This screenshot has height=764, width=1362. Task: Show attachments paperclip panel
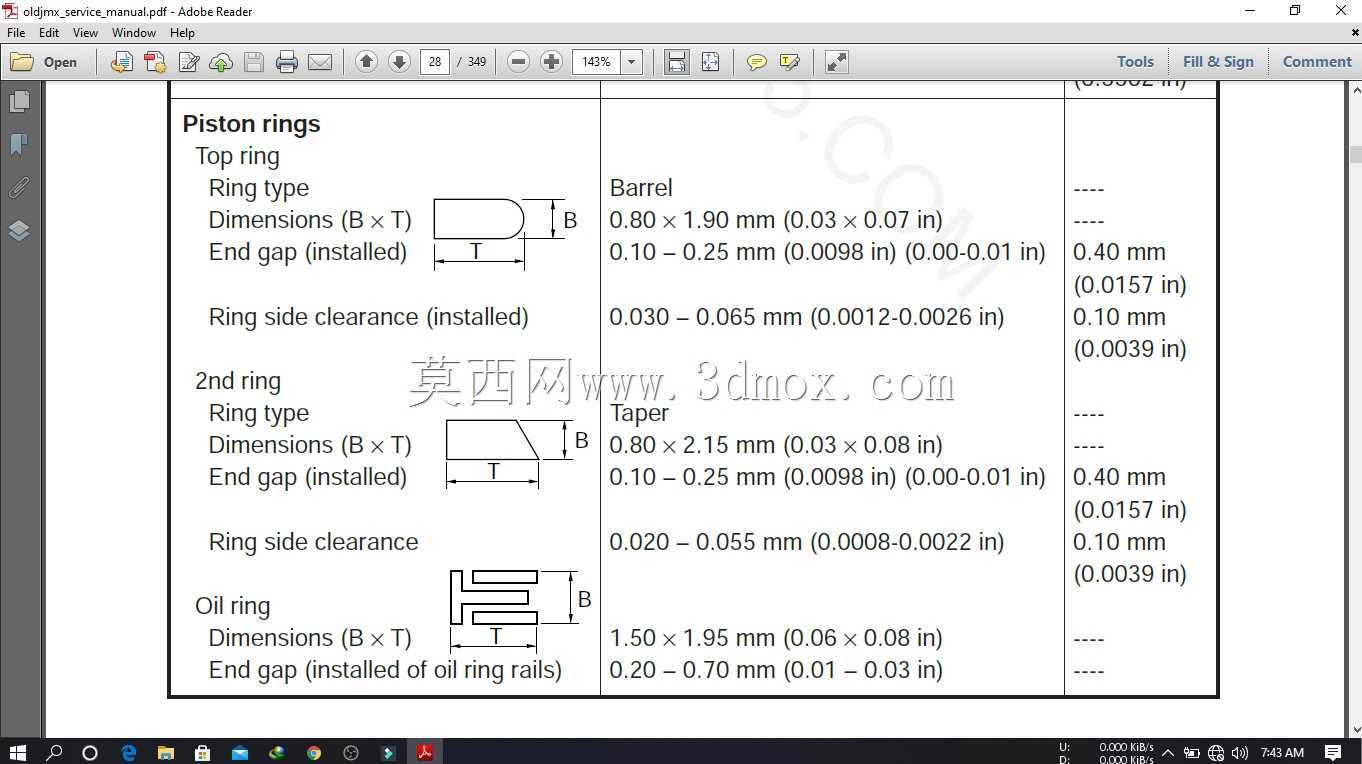click(x=19, y=188)
